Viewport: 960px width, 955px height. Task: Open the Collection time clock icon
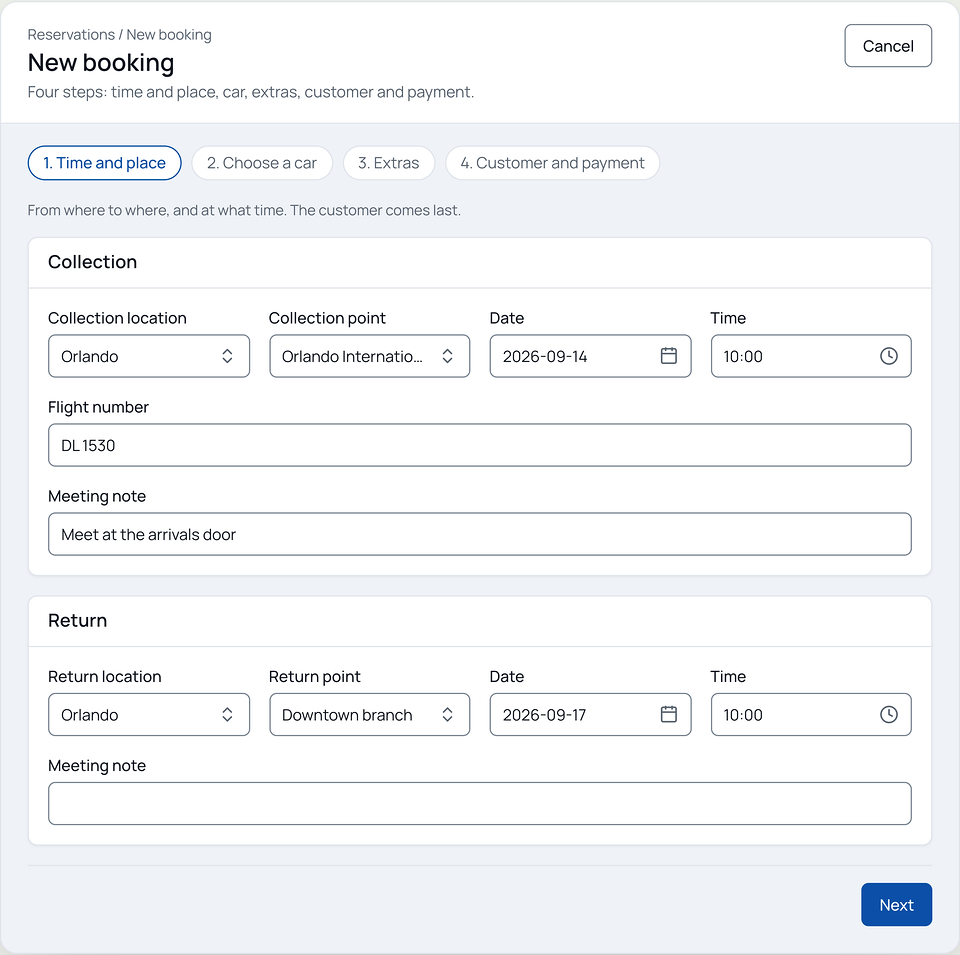pos(888,356)
